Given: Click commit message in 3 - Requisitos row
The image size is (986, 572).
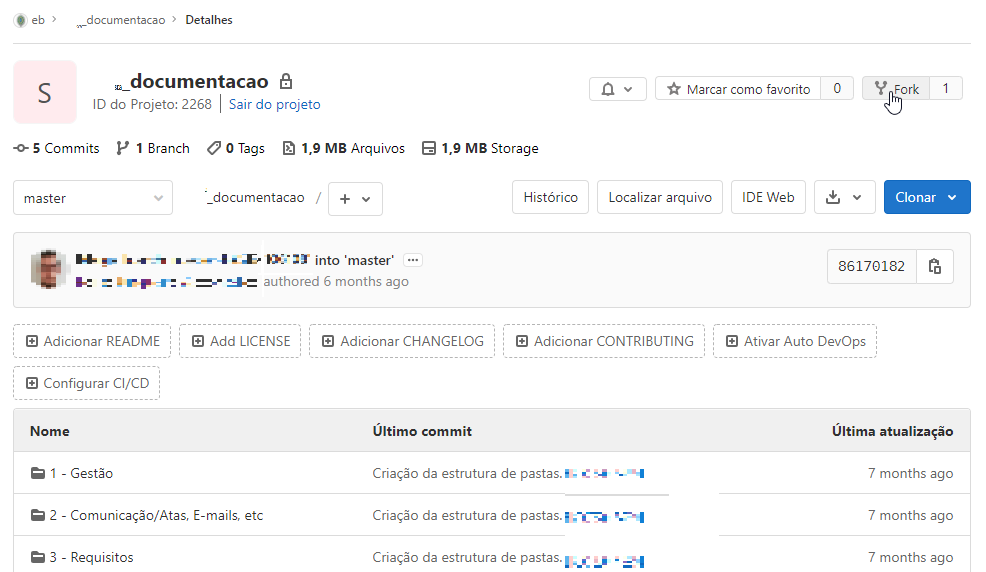Looking at the screenshot, I should point(467,558).
